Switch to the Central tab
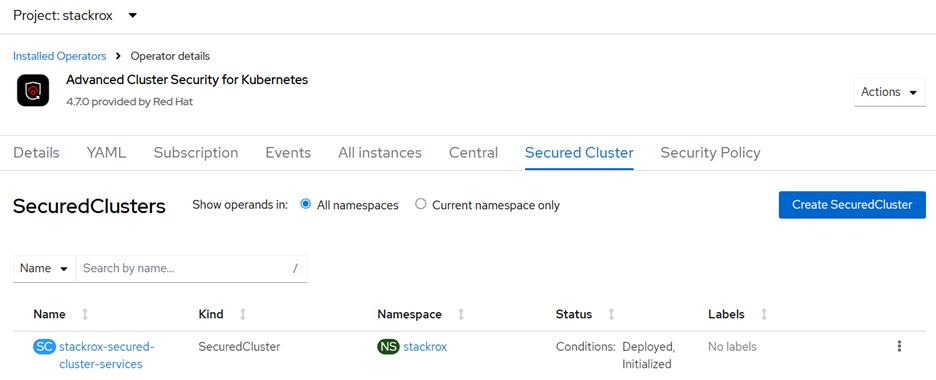Image resolution: width=936 pixels, height=380 pixels. [x=473, y=153]
